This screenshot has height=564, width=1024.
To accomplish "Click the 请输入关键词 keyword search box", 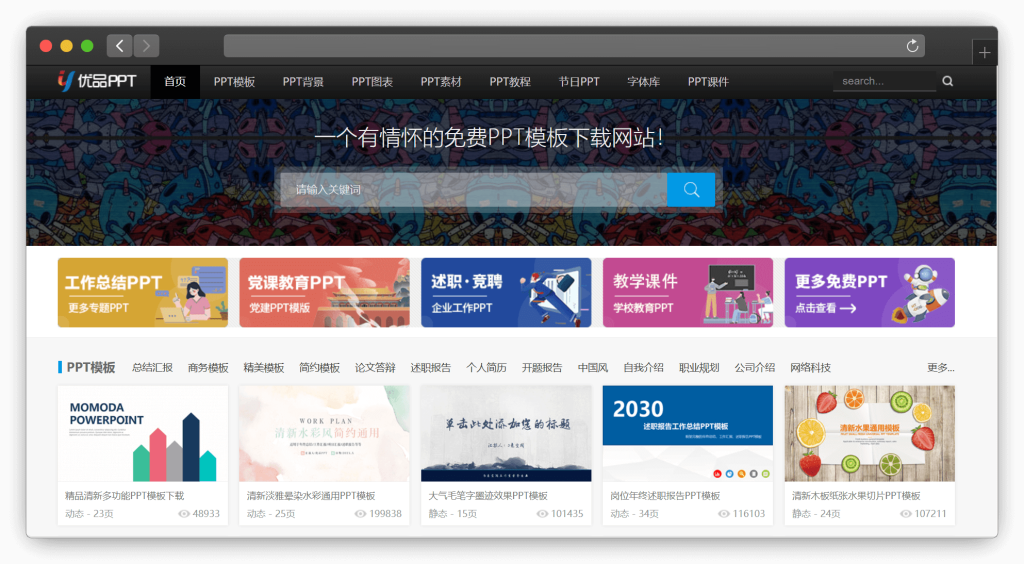I will [474, 189].
